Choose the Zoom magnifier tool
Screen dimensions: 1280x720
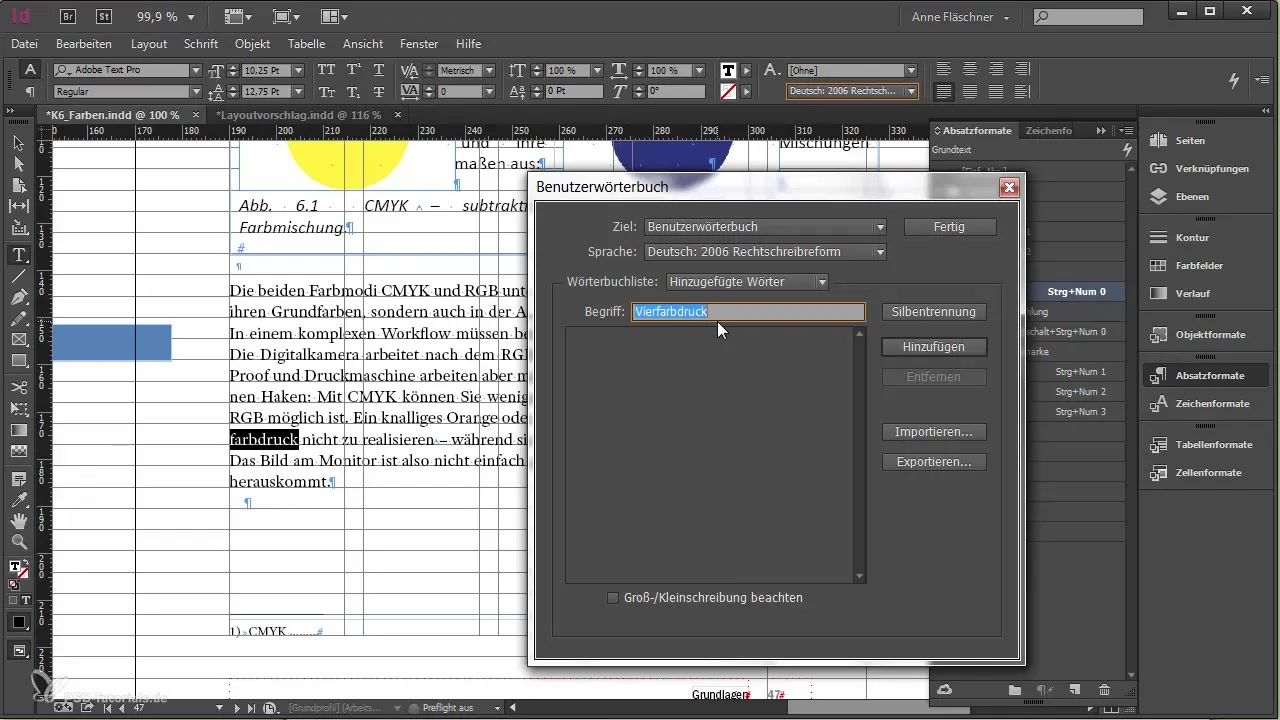tap(18, 542)
